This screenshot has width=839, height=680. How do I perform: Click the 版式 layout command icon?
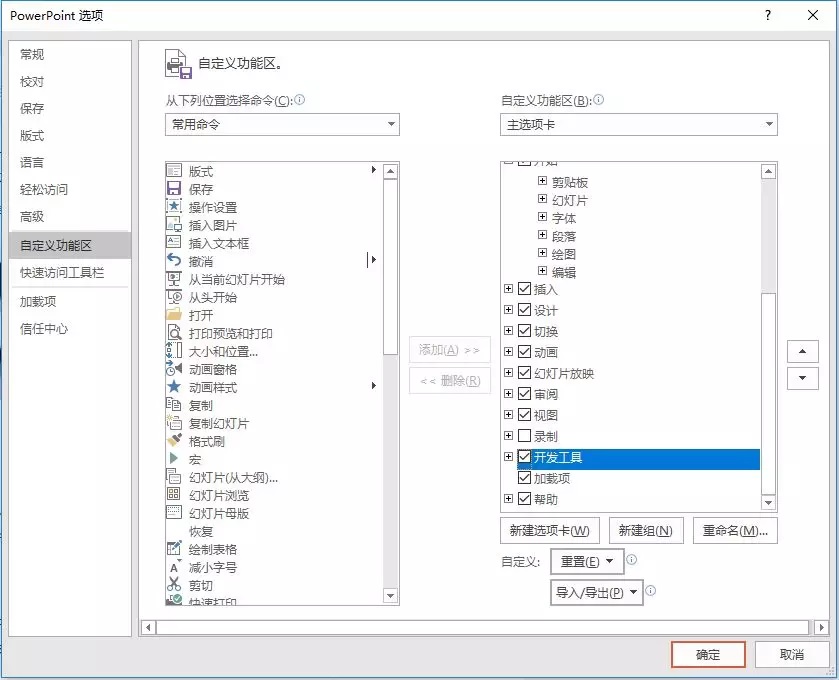pos(174,170)
